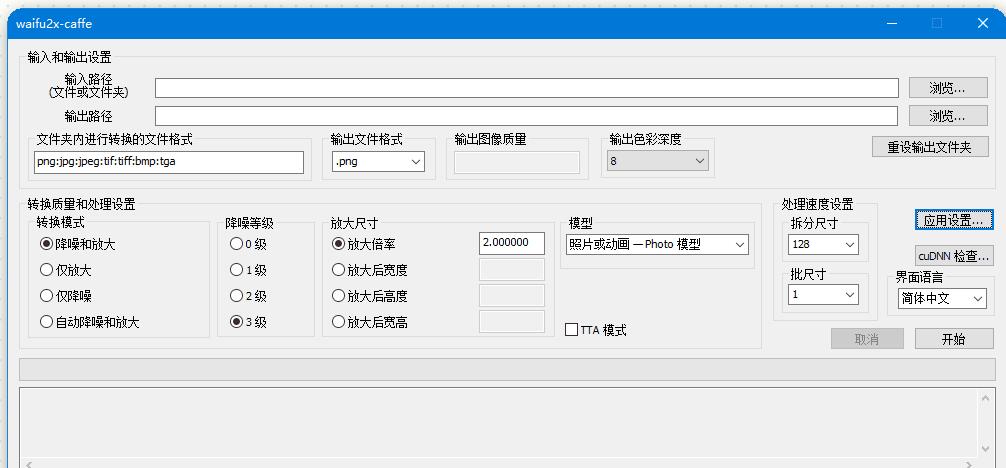Open the split size 128 dropdown
This screenshot has height=468, width=1006.
coord(822,244)
